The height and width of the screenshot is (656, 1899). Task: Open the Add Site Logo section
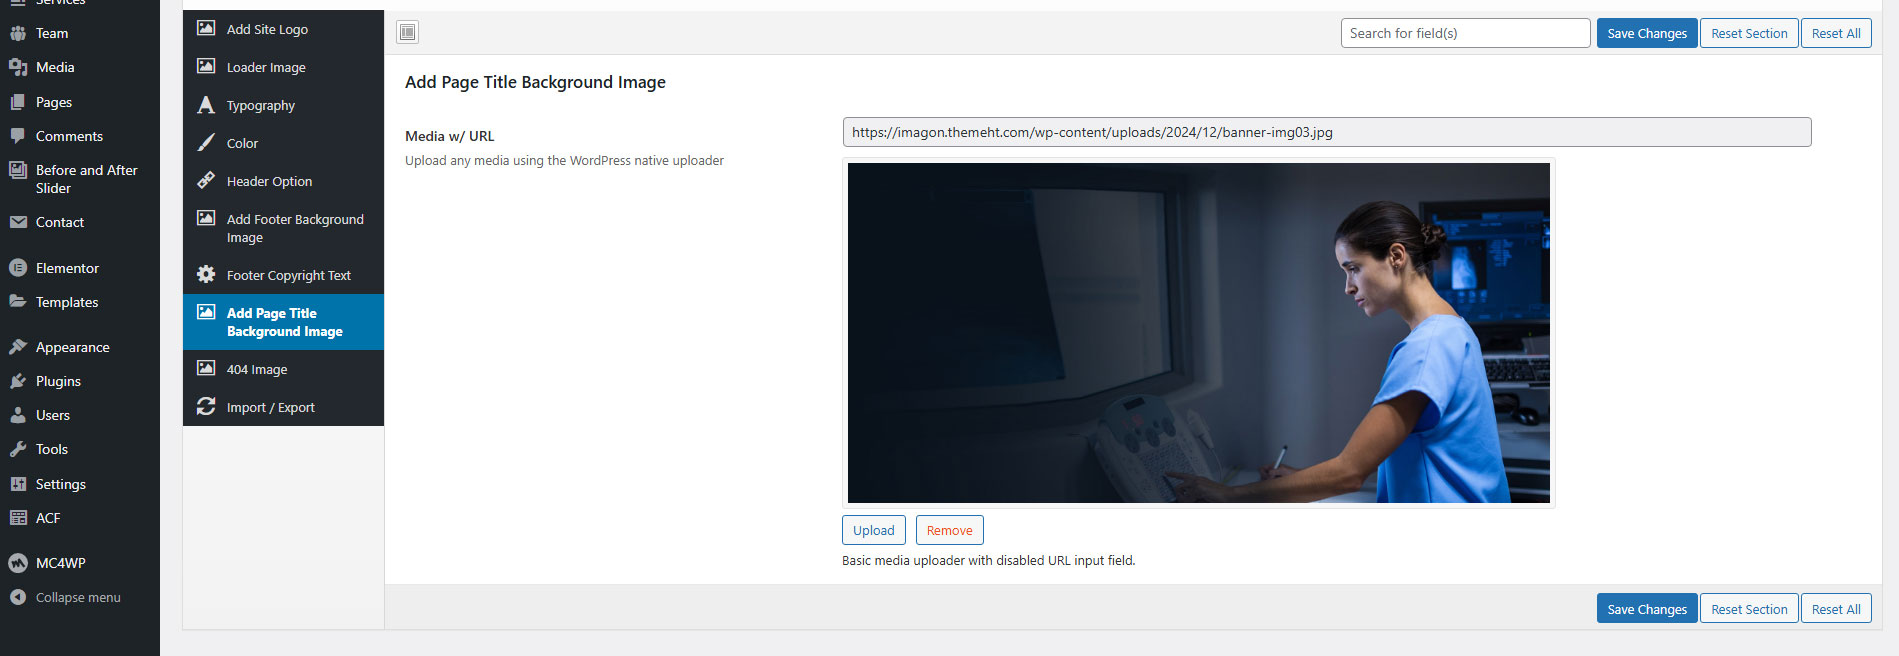(x=283, y=29)
